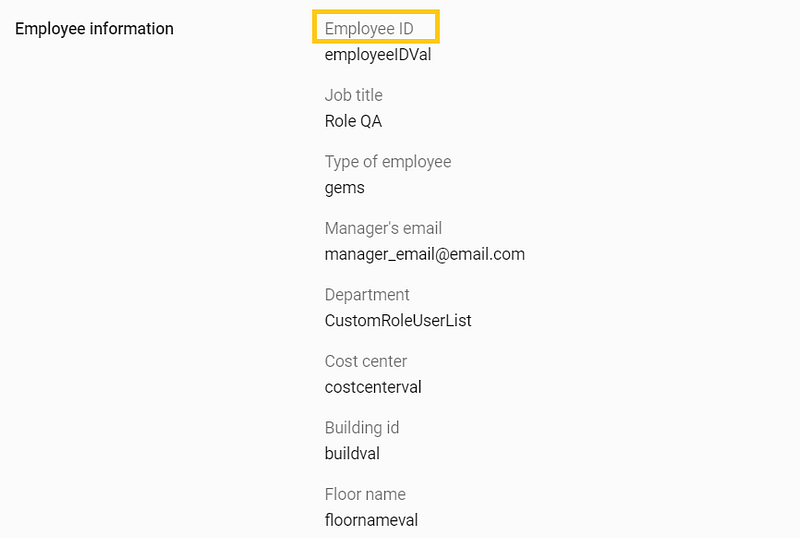The image size is (800, 538).
Task: Select the CustomRoleUserList department value
Action: click(x=398, y=321)
